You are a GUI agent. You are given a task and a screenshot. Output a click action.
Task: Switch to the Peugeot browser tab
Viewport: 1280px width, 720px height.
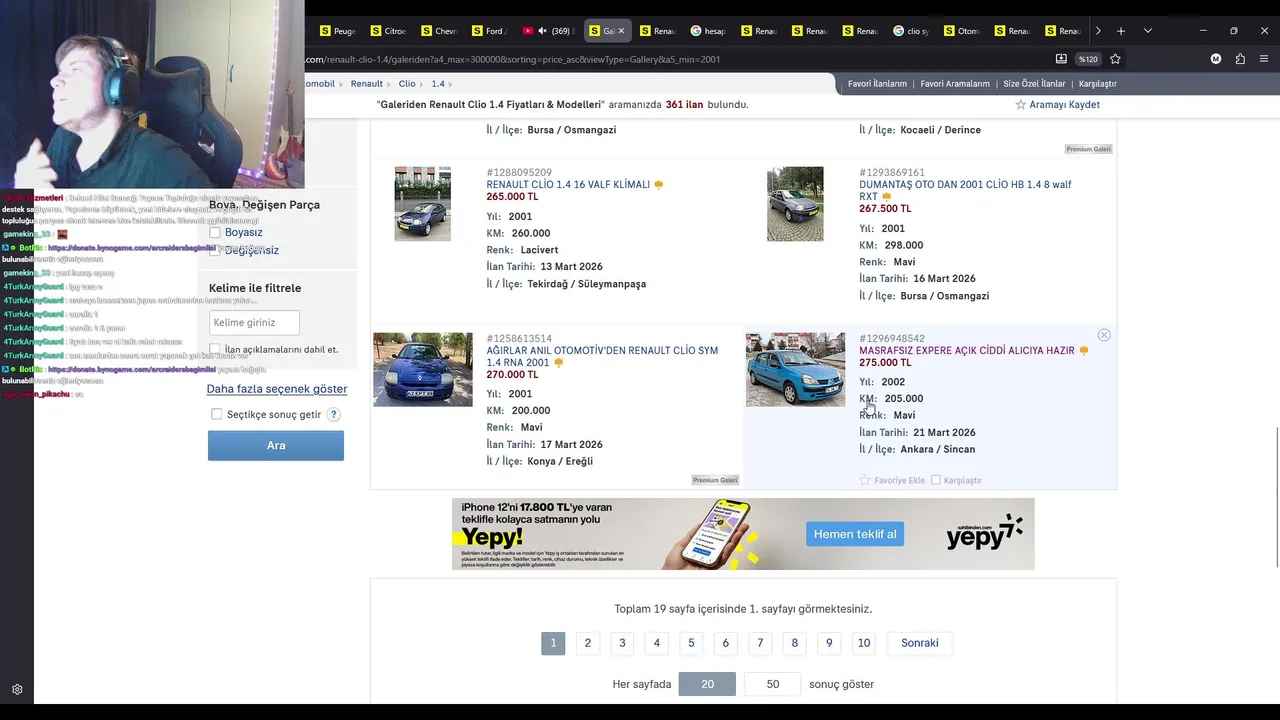click(x=338, y=31)
